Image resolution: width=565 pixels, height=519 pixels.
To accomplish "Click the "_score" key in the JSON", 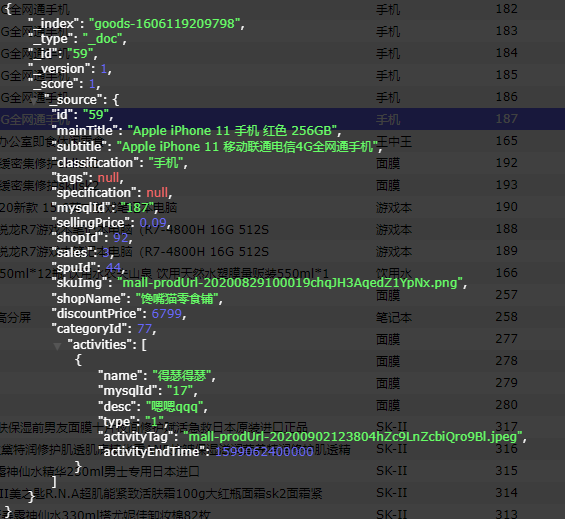I will [56, 84].
